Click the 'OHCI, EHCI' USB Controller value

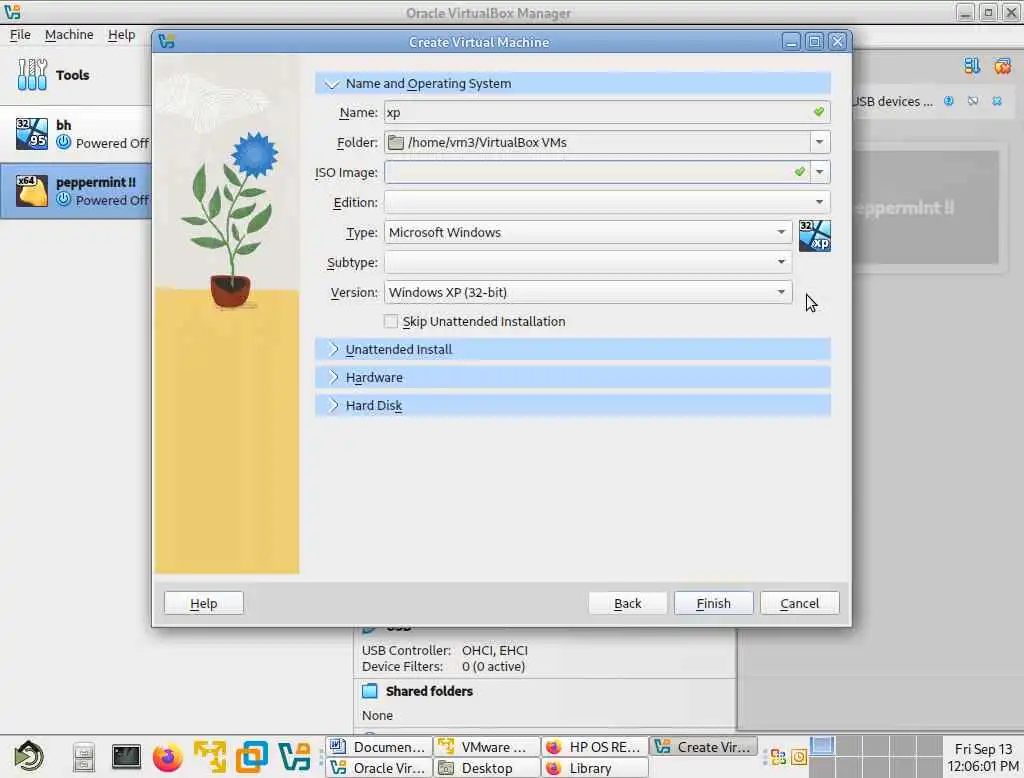coord(494,651)
